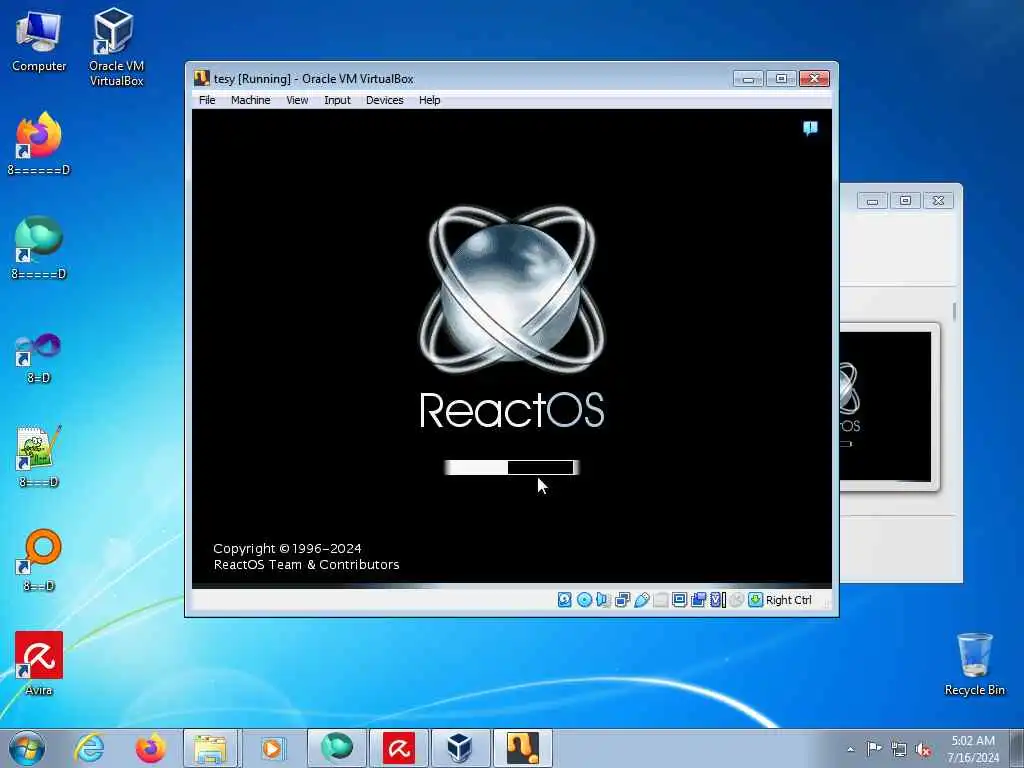Click the scrollbar in background Manager window
This screenshot has height=768, width=1024.
tap(954, 312)
